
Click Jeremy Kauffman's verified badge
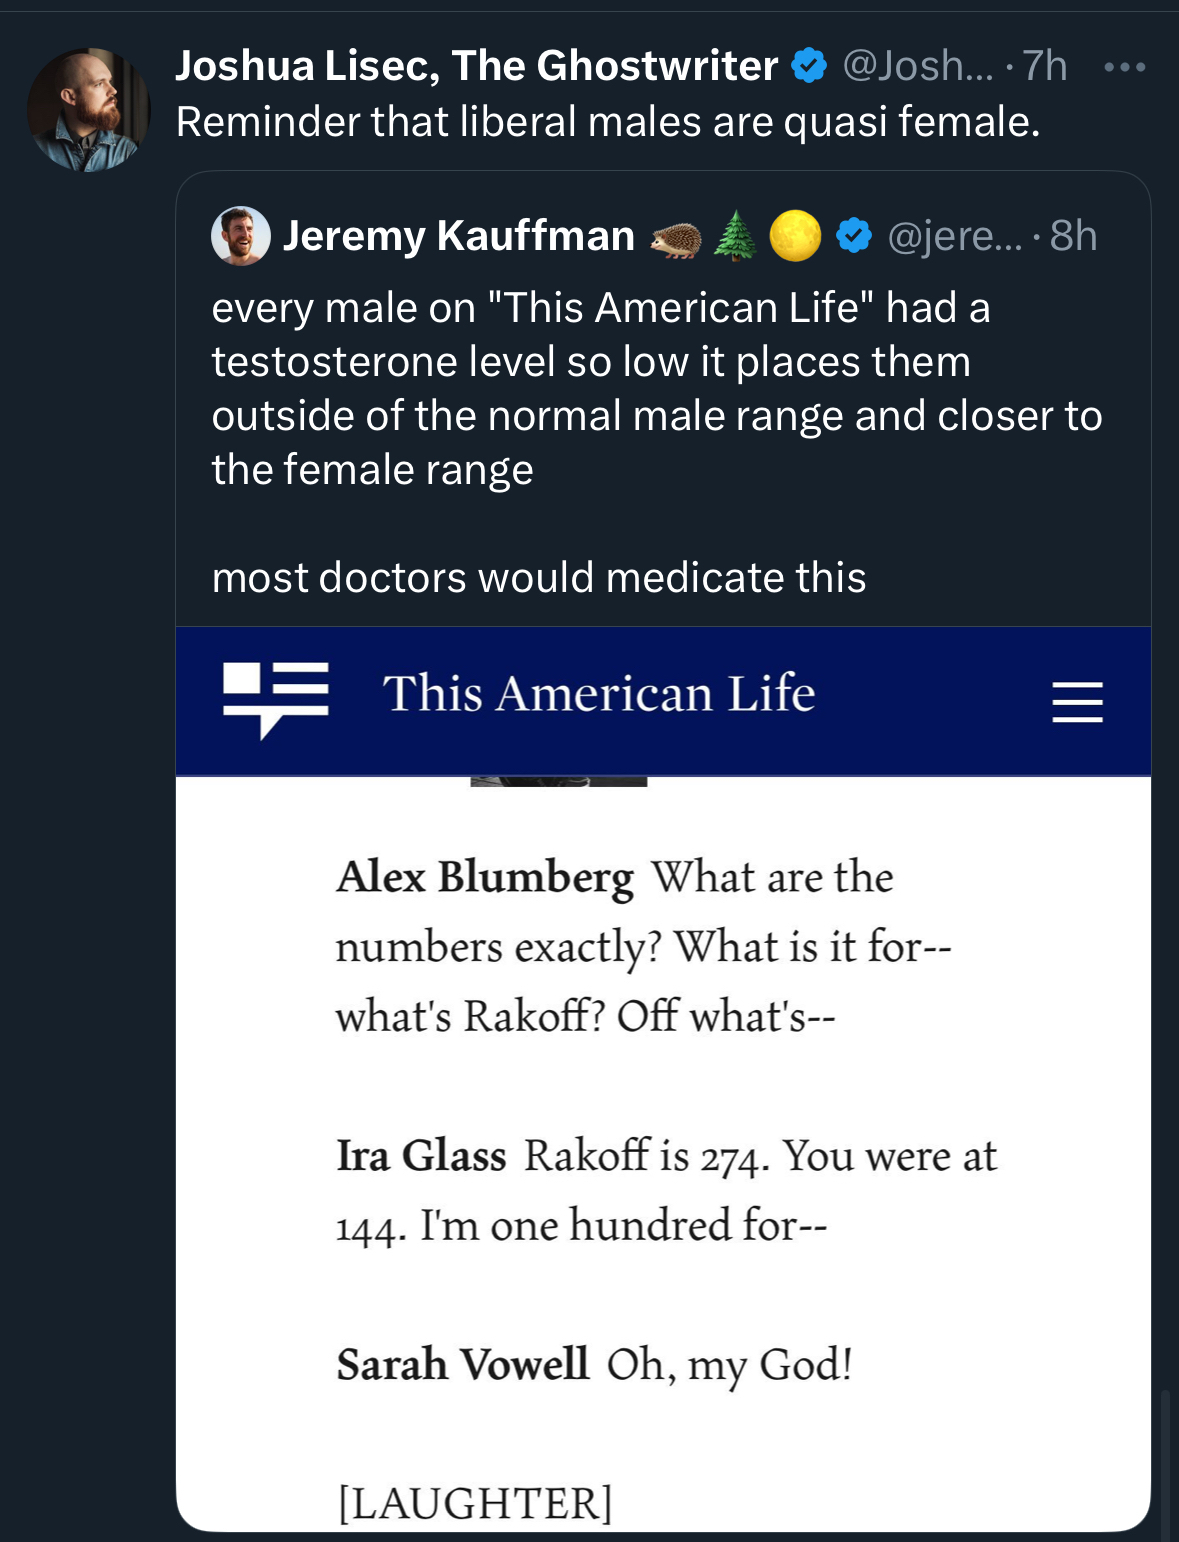click(853, 236)
